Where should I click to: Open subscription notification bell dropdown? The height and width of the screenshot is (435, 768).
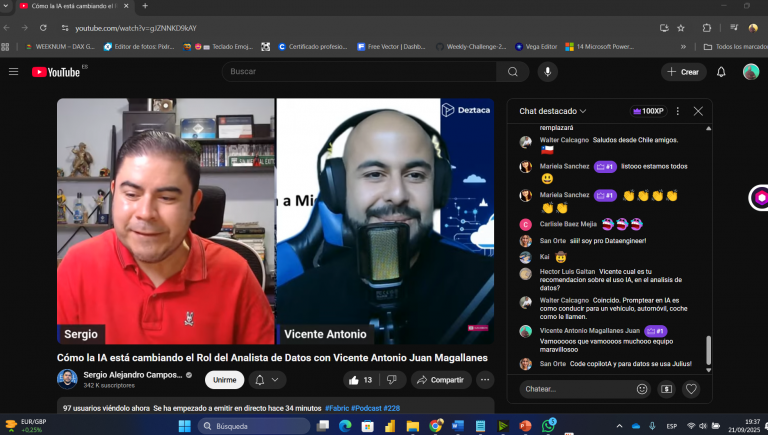265,380
